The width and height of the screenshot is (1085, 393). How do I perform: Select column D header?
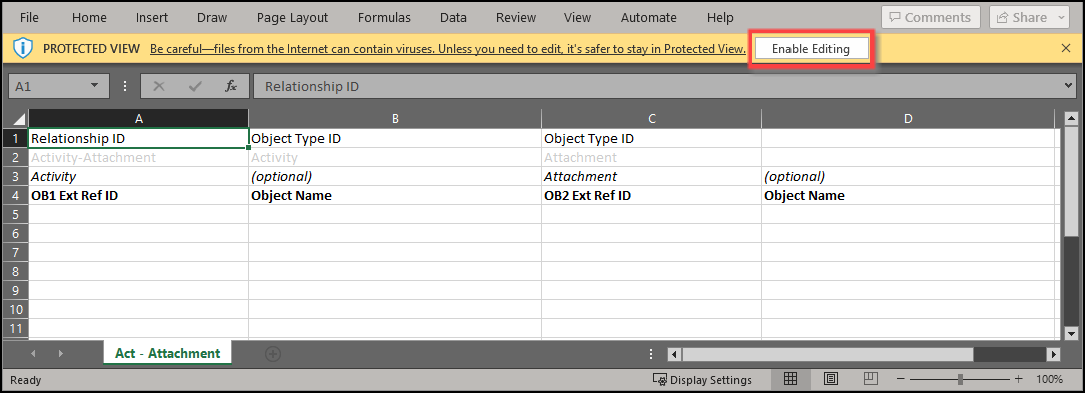[908, 119]
